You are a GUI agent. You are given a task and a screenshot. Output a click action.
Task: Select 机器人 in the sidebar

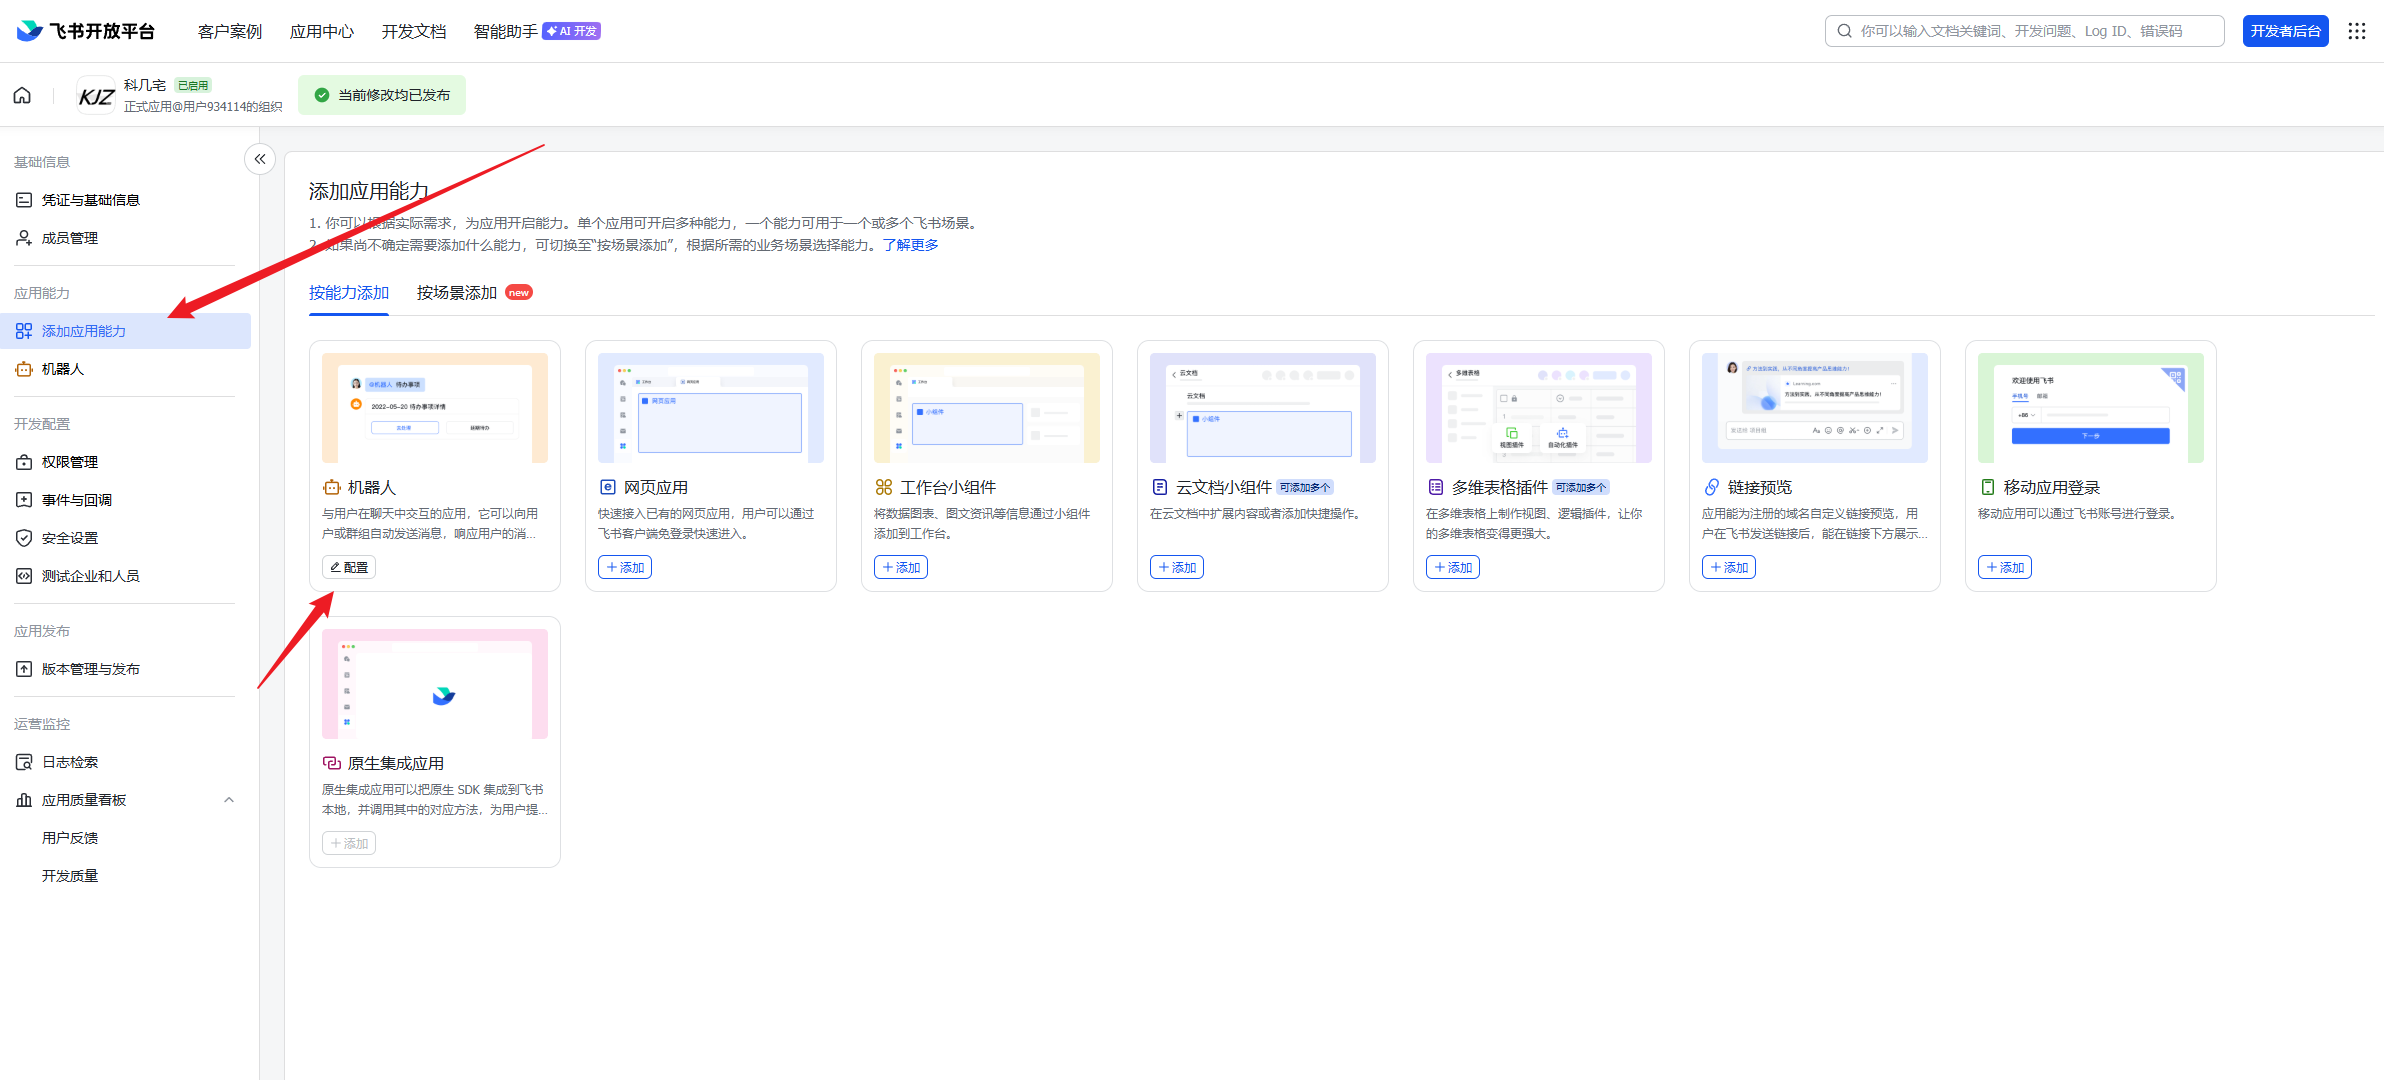(x=62, y=369)
